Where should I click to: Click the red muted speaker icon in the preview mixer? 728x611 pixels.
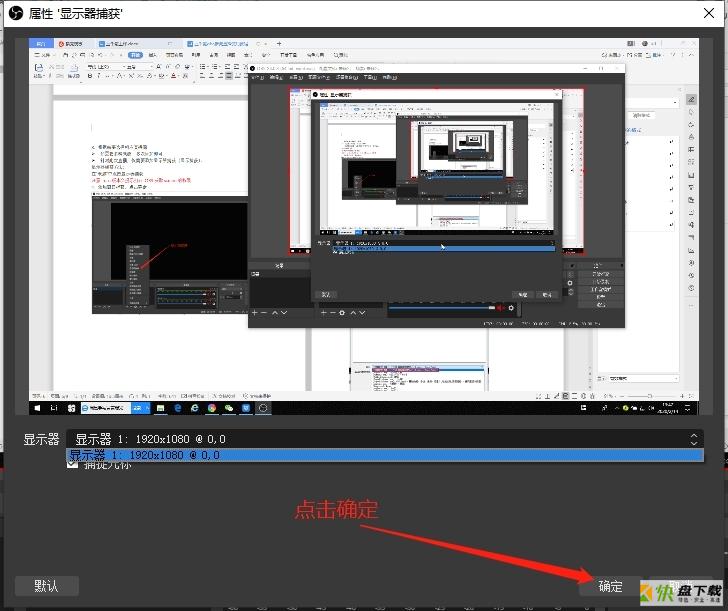pos(500,308)
